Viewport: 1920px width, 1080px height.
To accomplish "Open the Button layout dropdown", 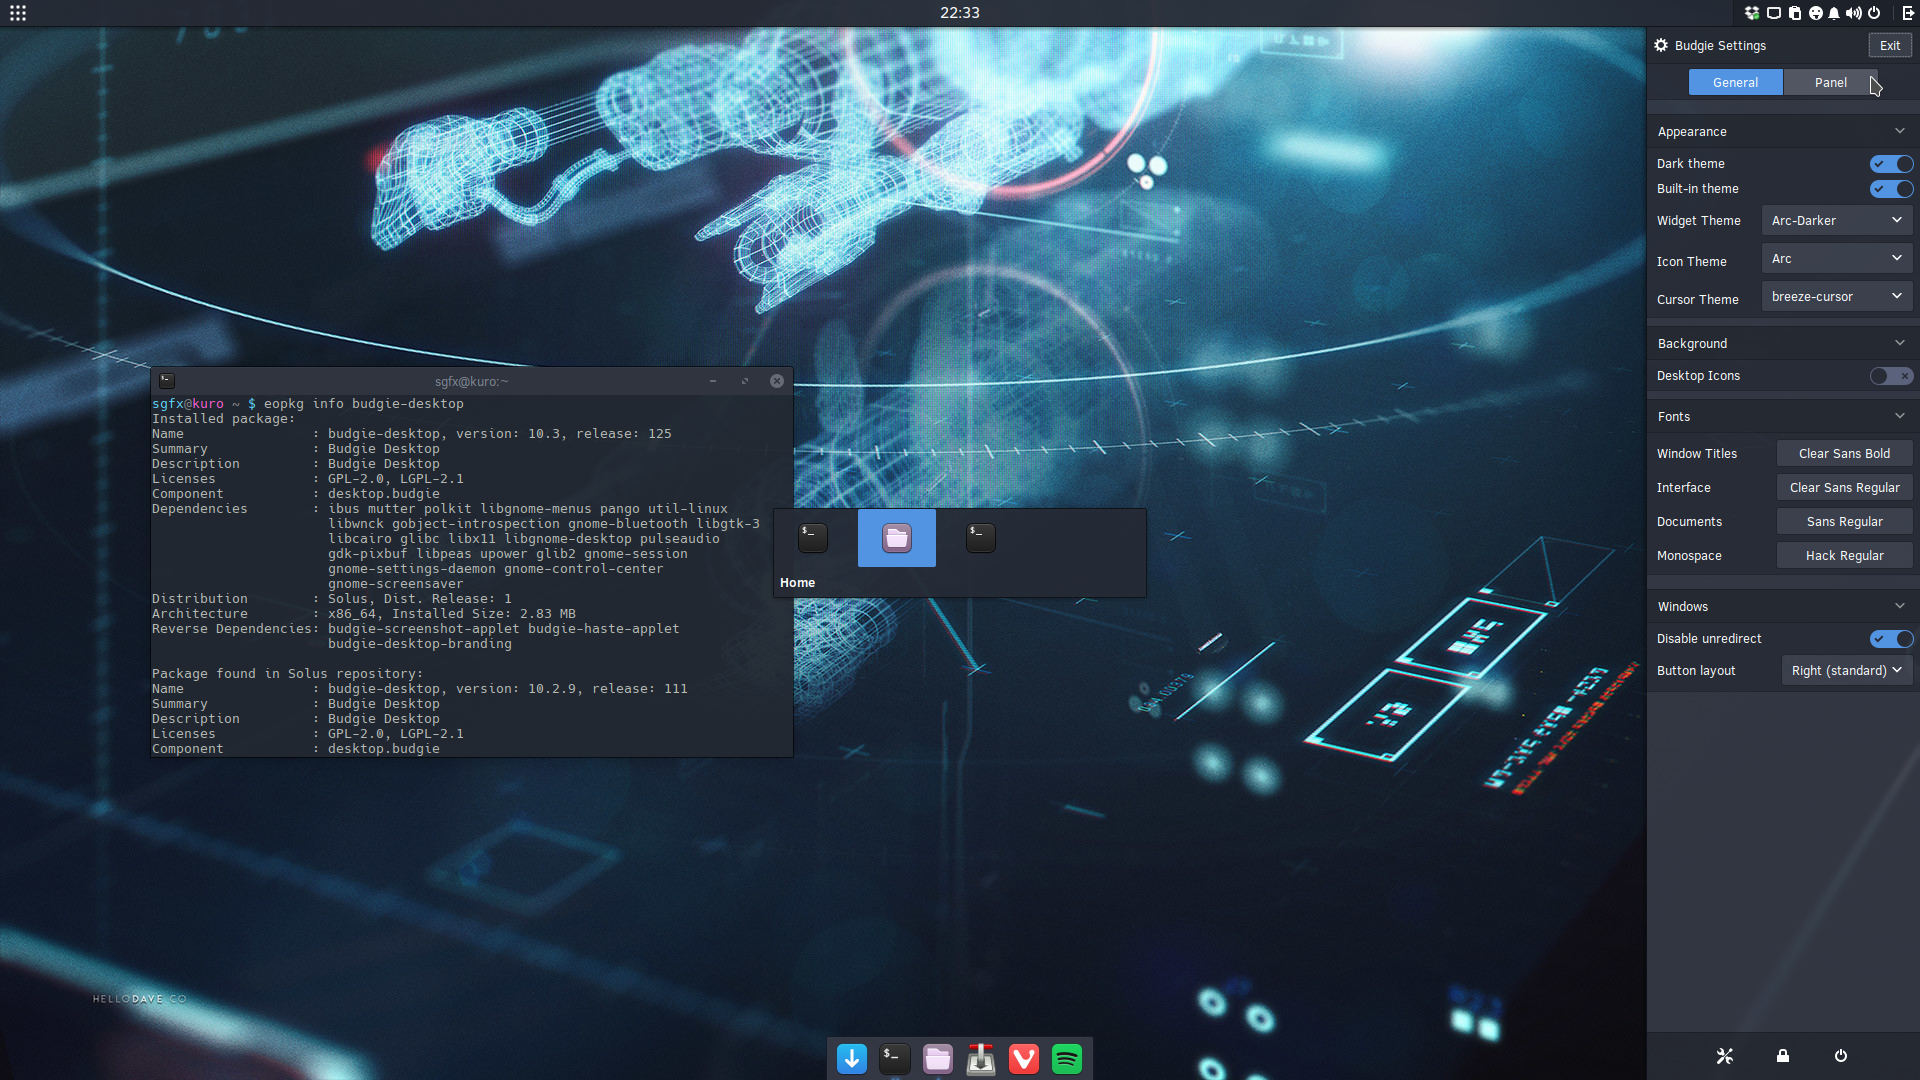I will pos(1847,671).
